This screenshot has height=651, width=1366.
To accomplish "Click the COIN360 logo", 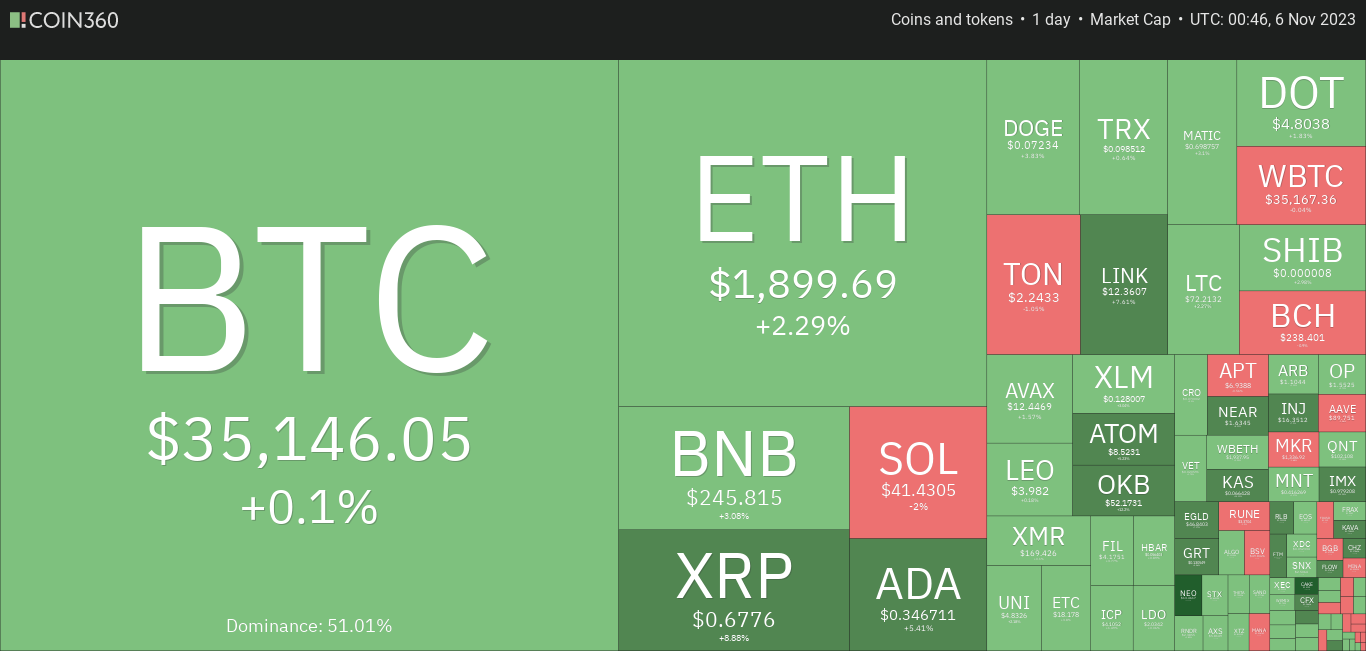I will point(64,20).
